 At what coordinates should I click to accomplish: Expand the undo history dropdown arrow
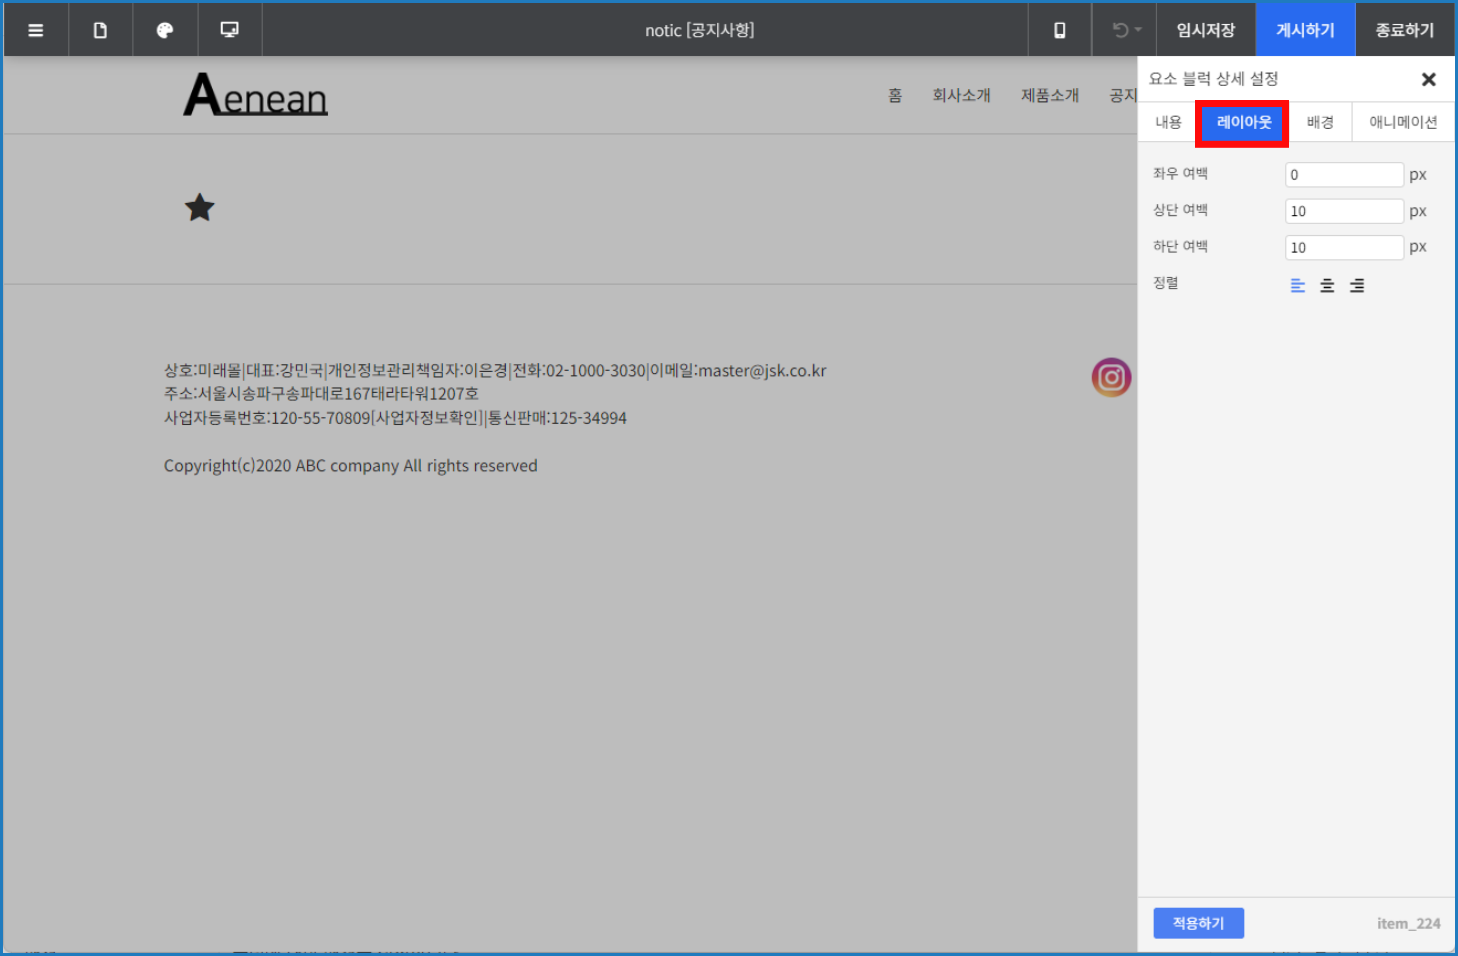point(1138,30)
